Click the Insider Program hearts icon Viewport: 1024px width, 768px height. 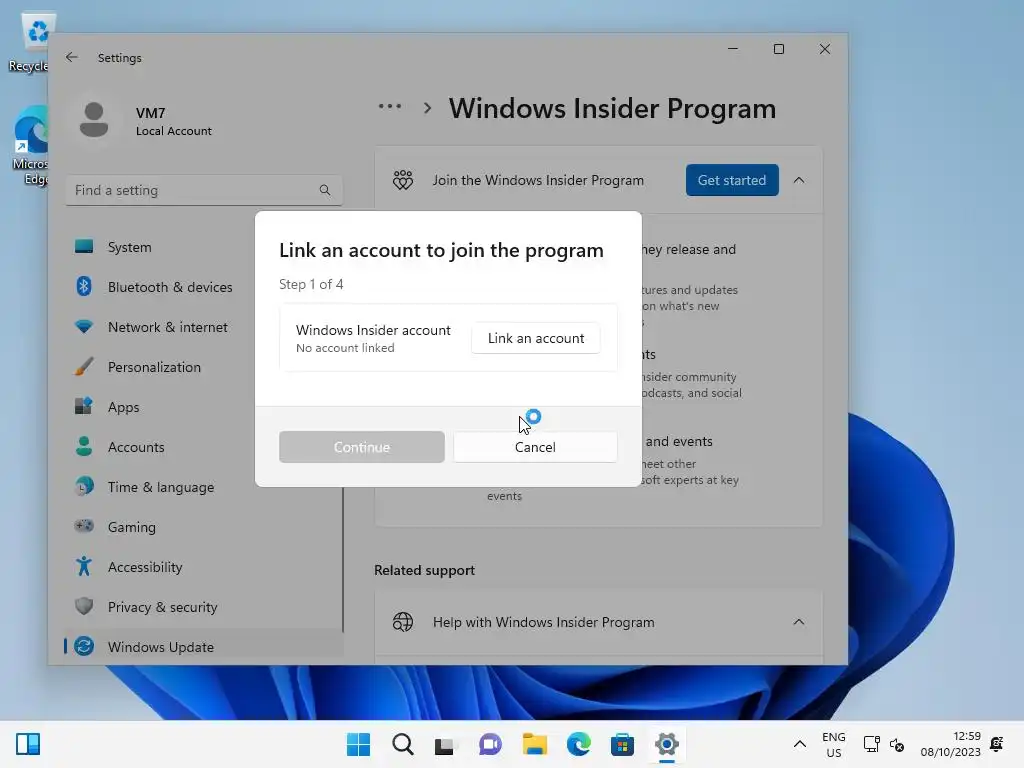click(403, 180)
